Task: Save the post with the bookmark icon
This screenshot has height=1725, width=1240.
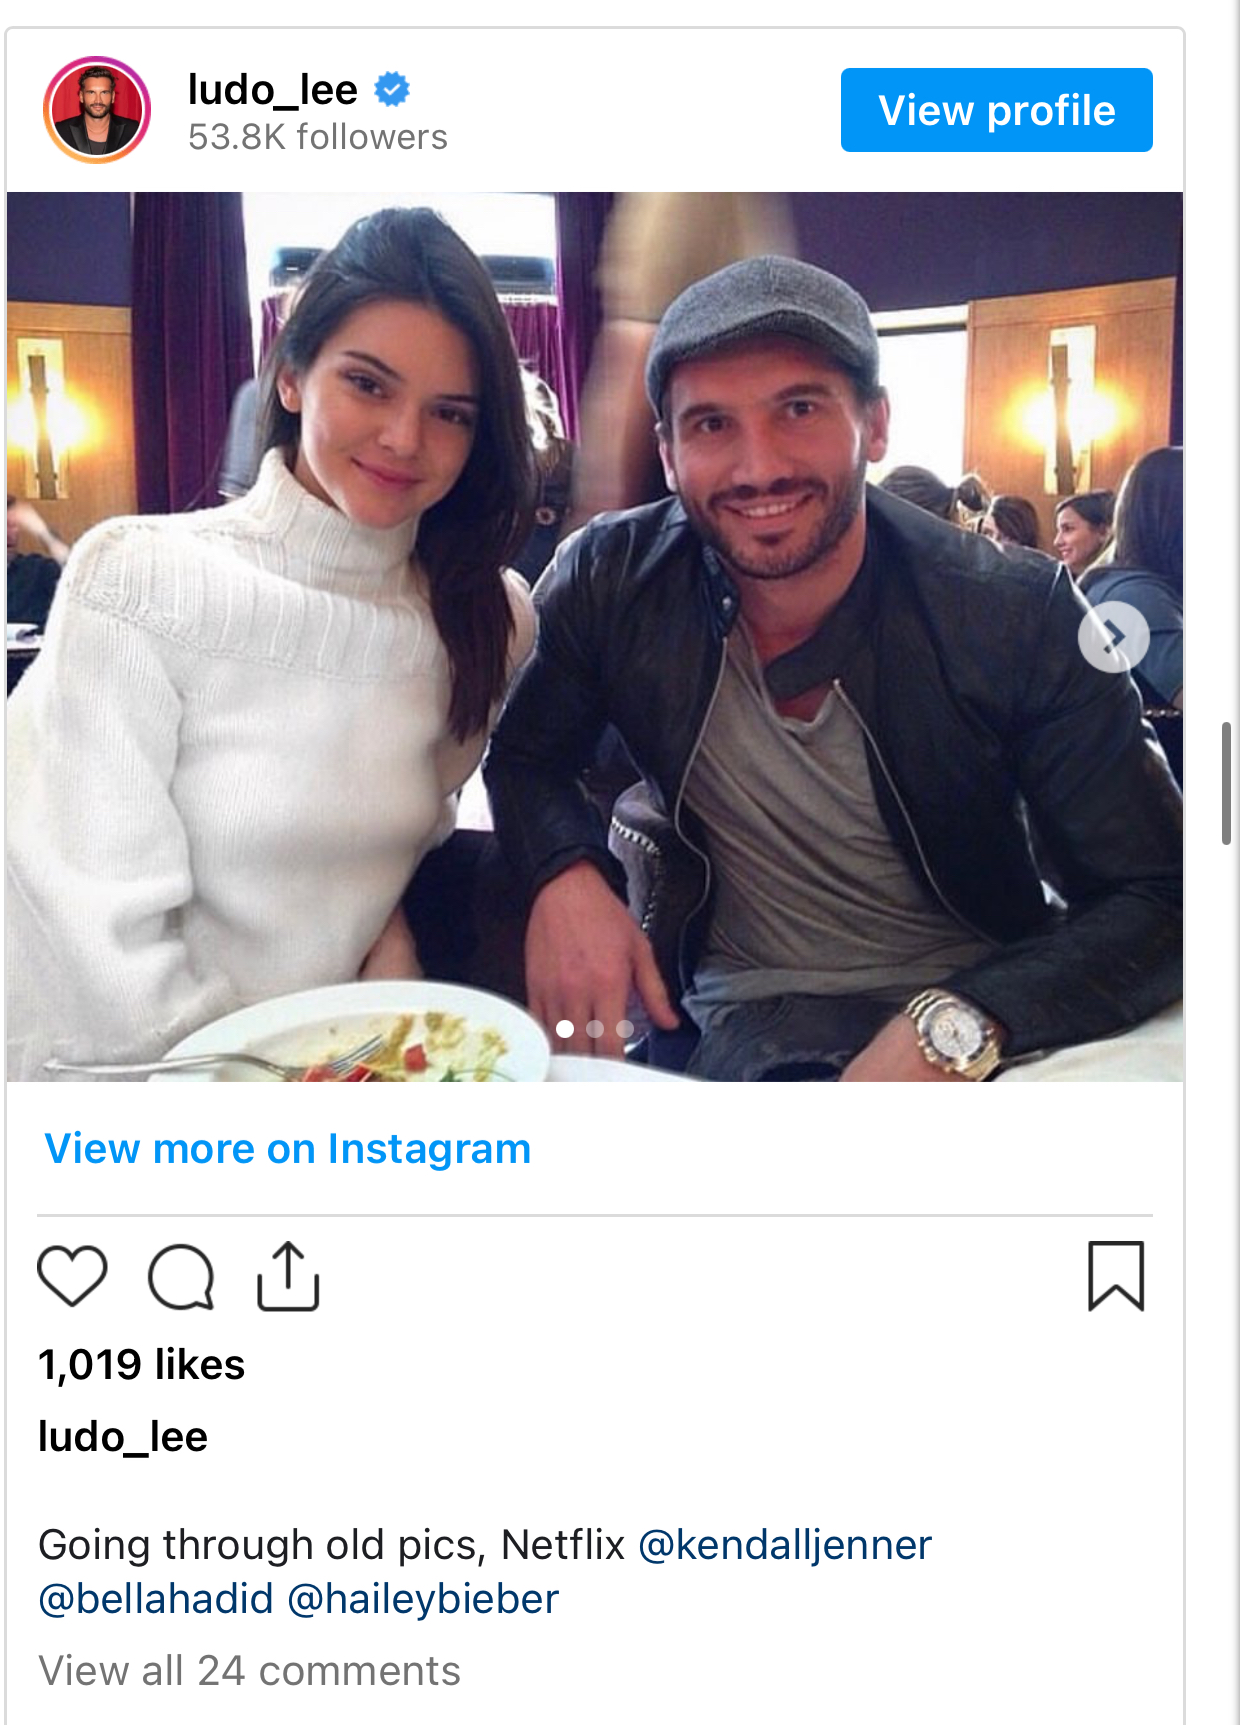Action: 1116,1276
